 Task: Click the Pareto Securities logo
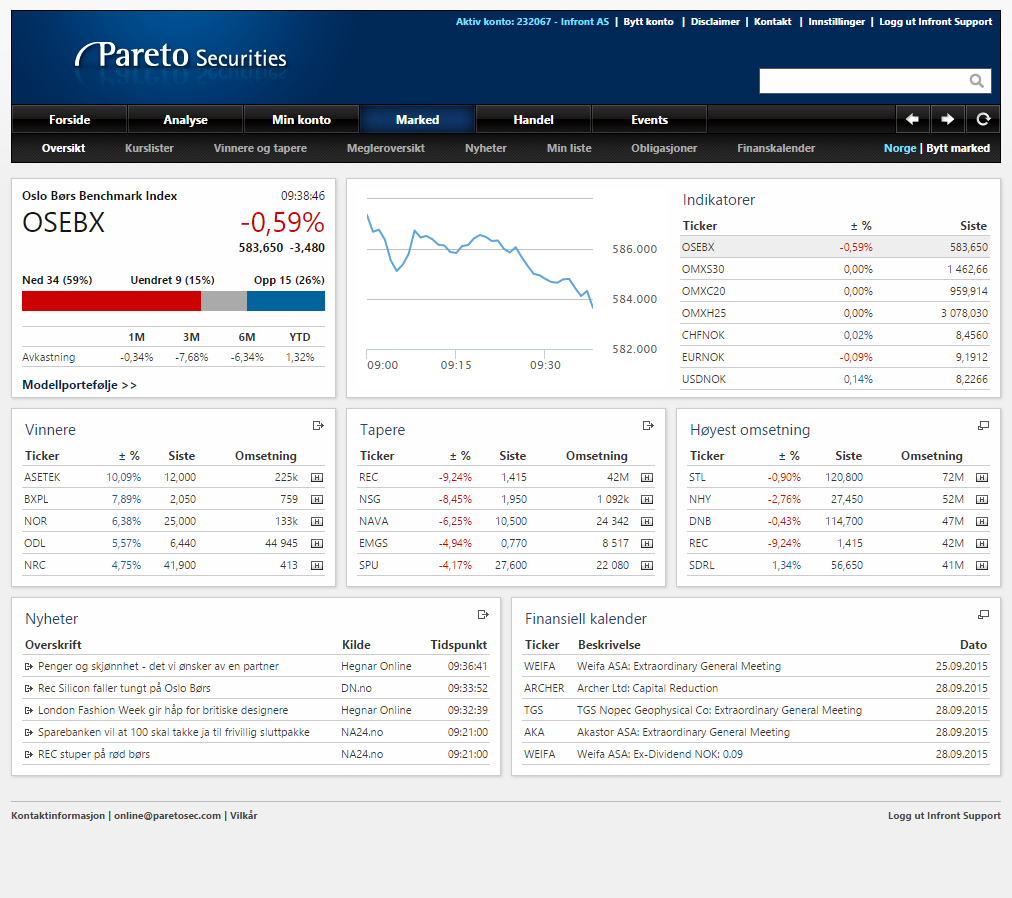[x=181, y=56]
